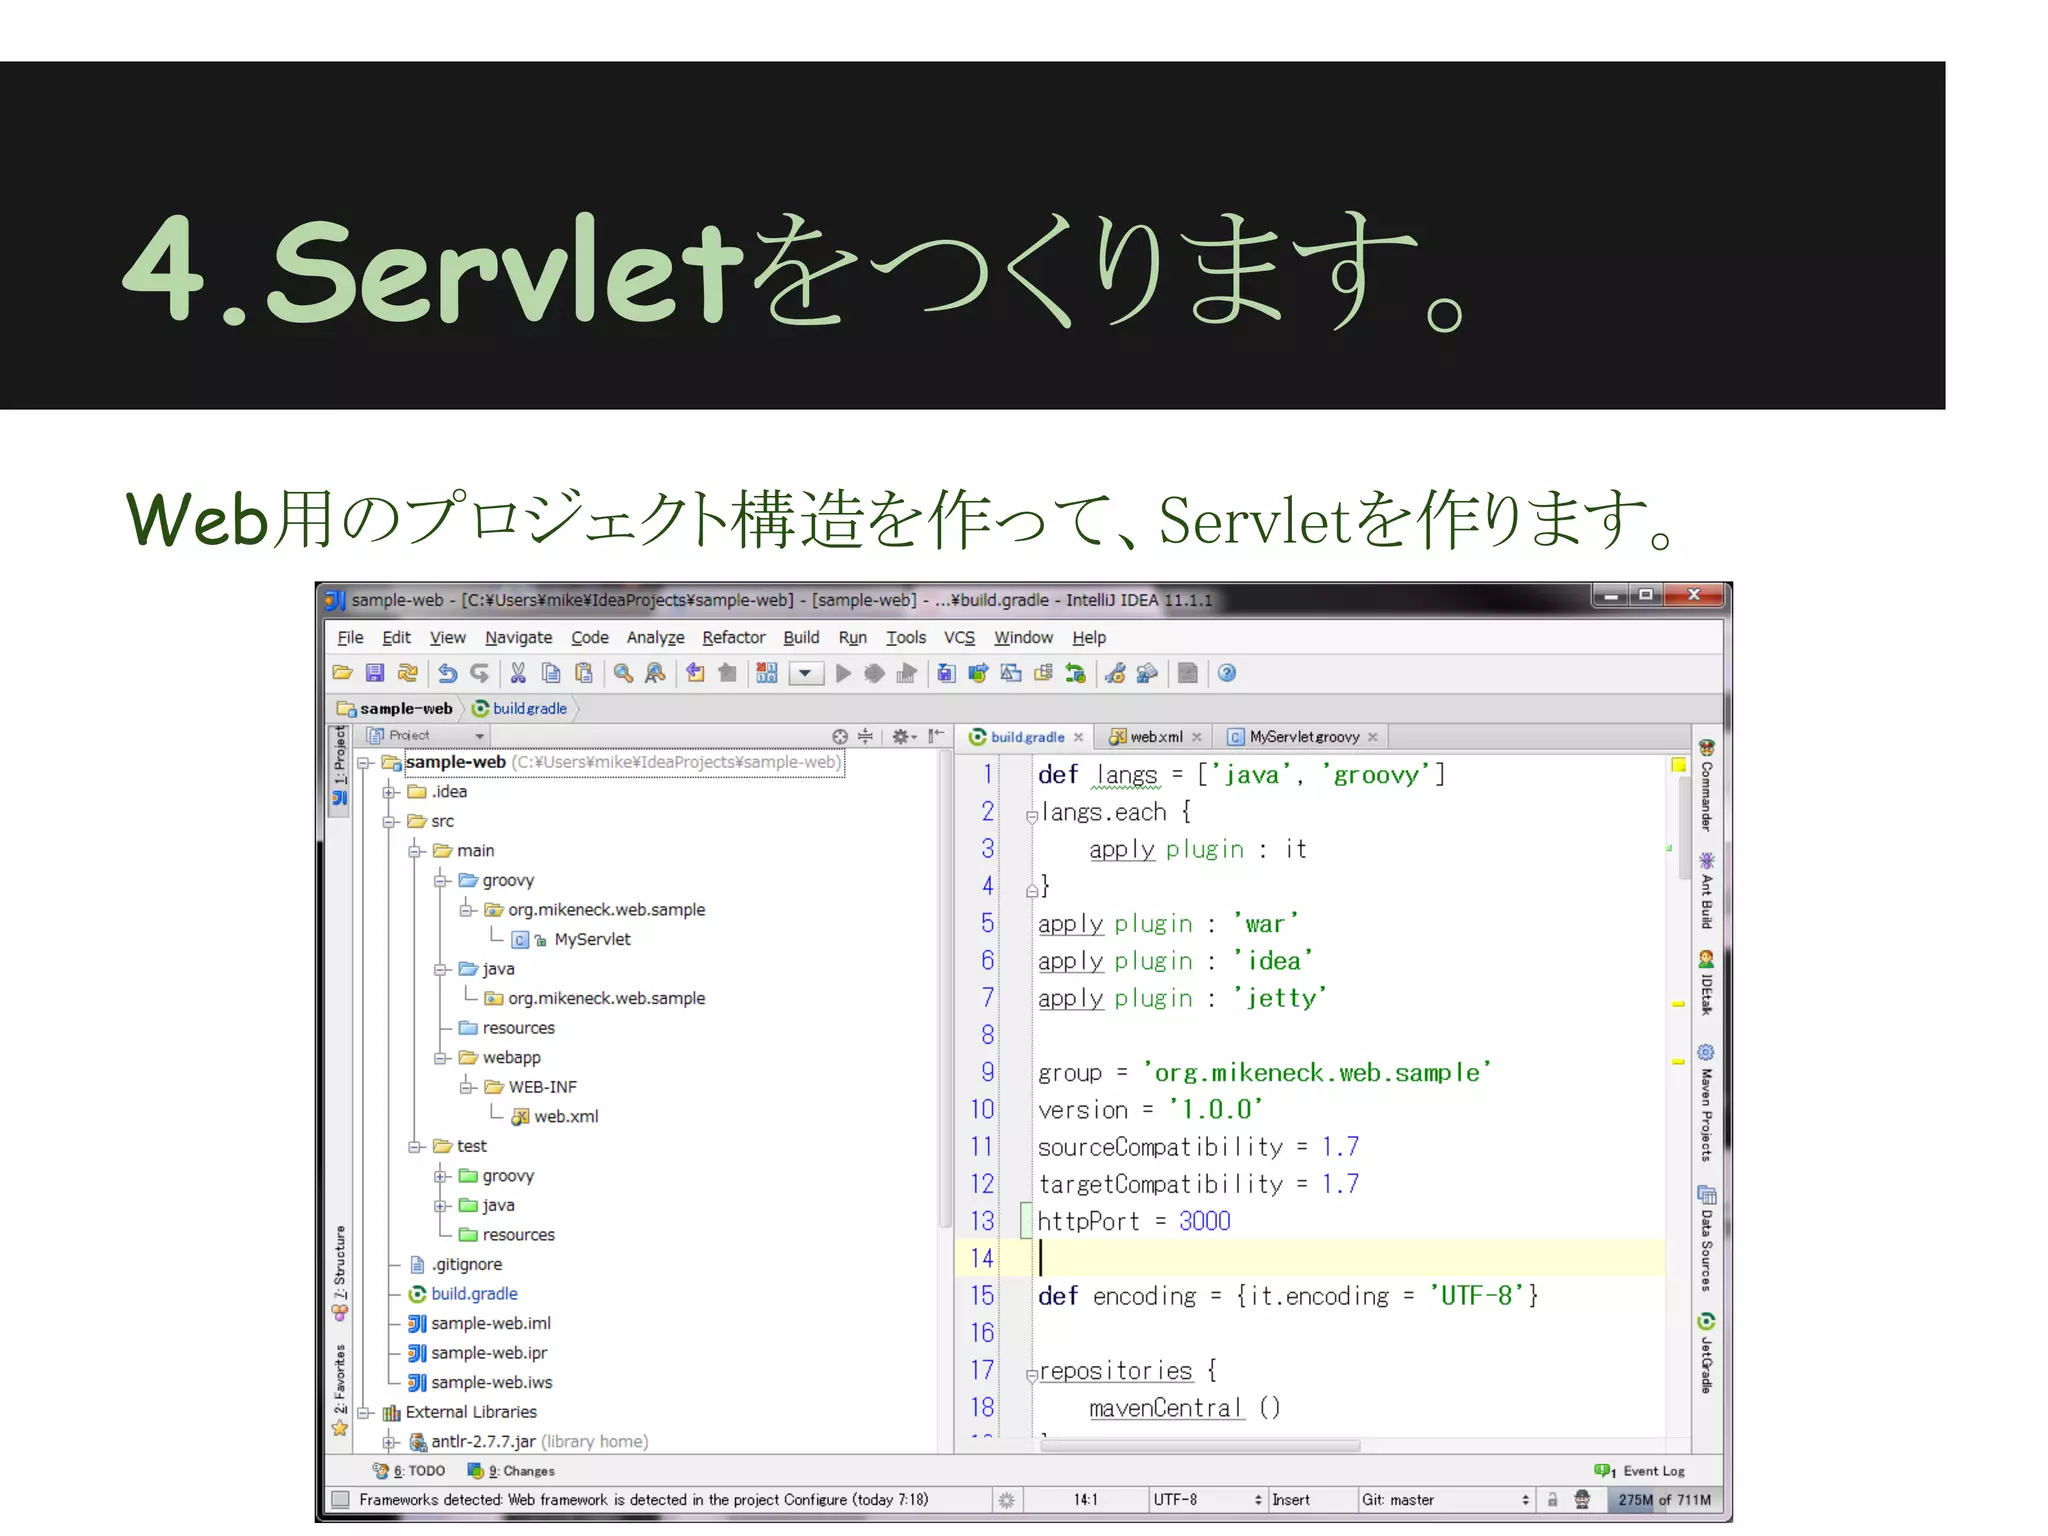Click the editor horizontal scrollbar
The image size is (2048, 1536).
(x=1200, y=1446)
